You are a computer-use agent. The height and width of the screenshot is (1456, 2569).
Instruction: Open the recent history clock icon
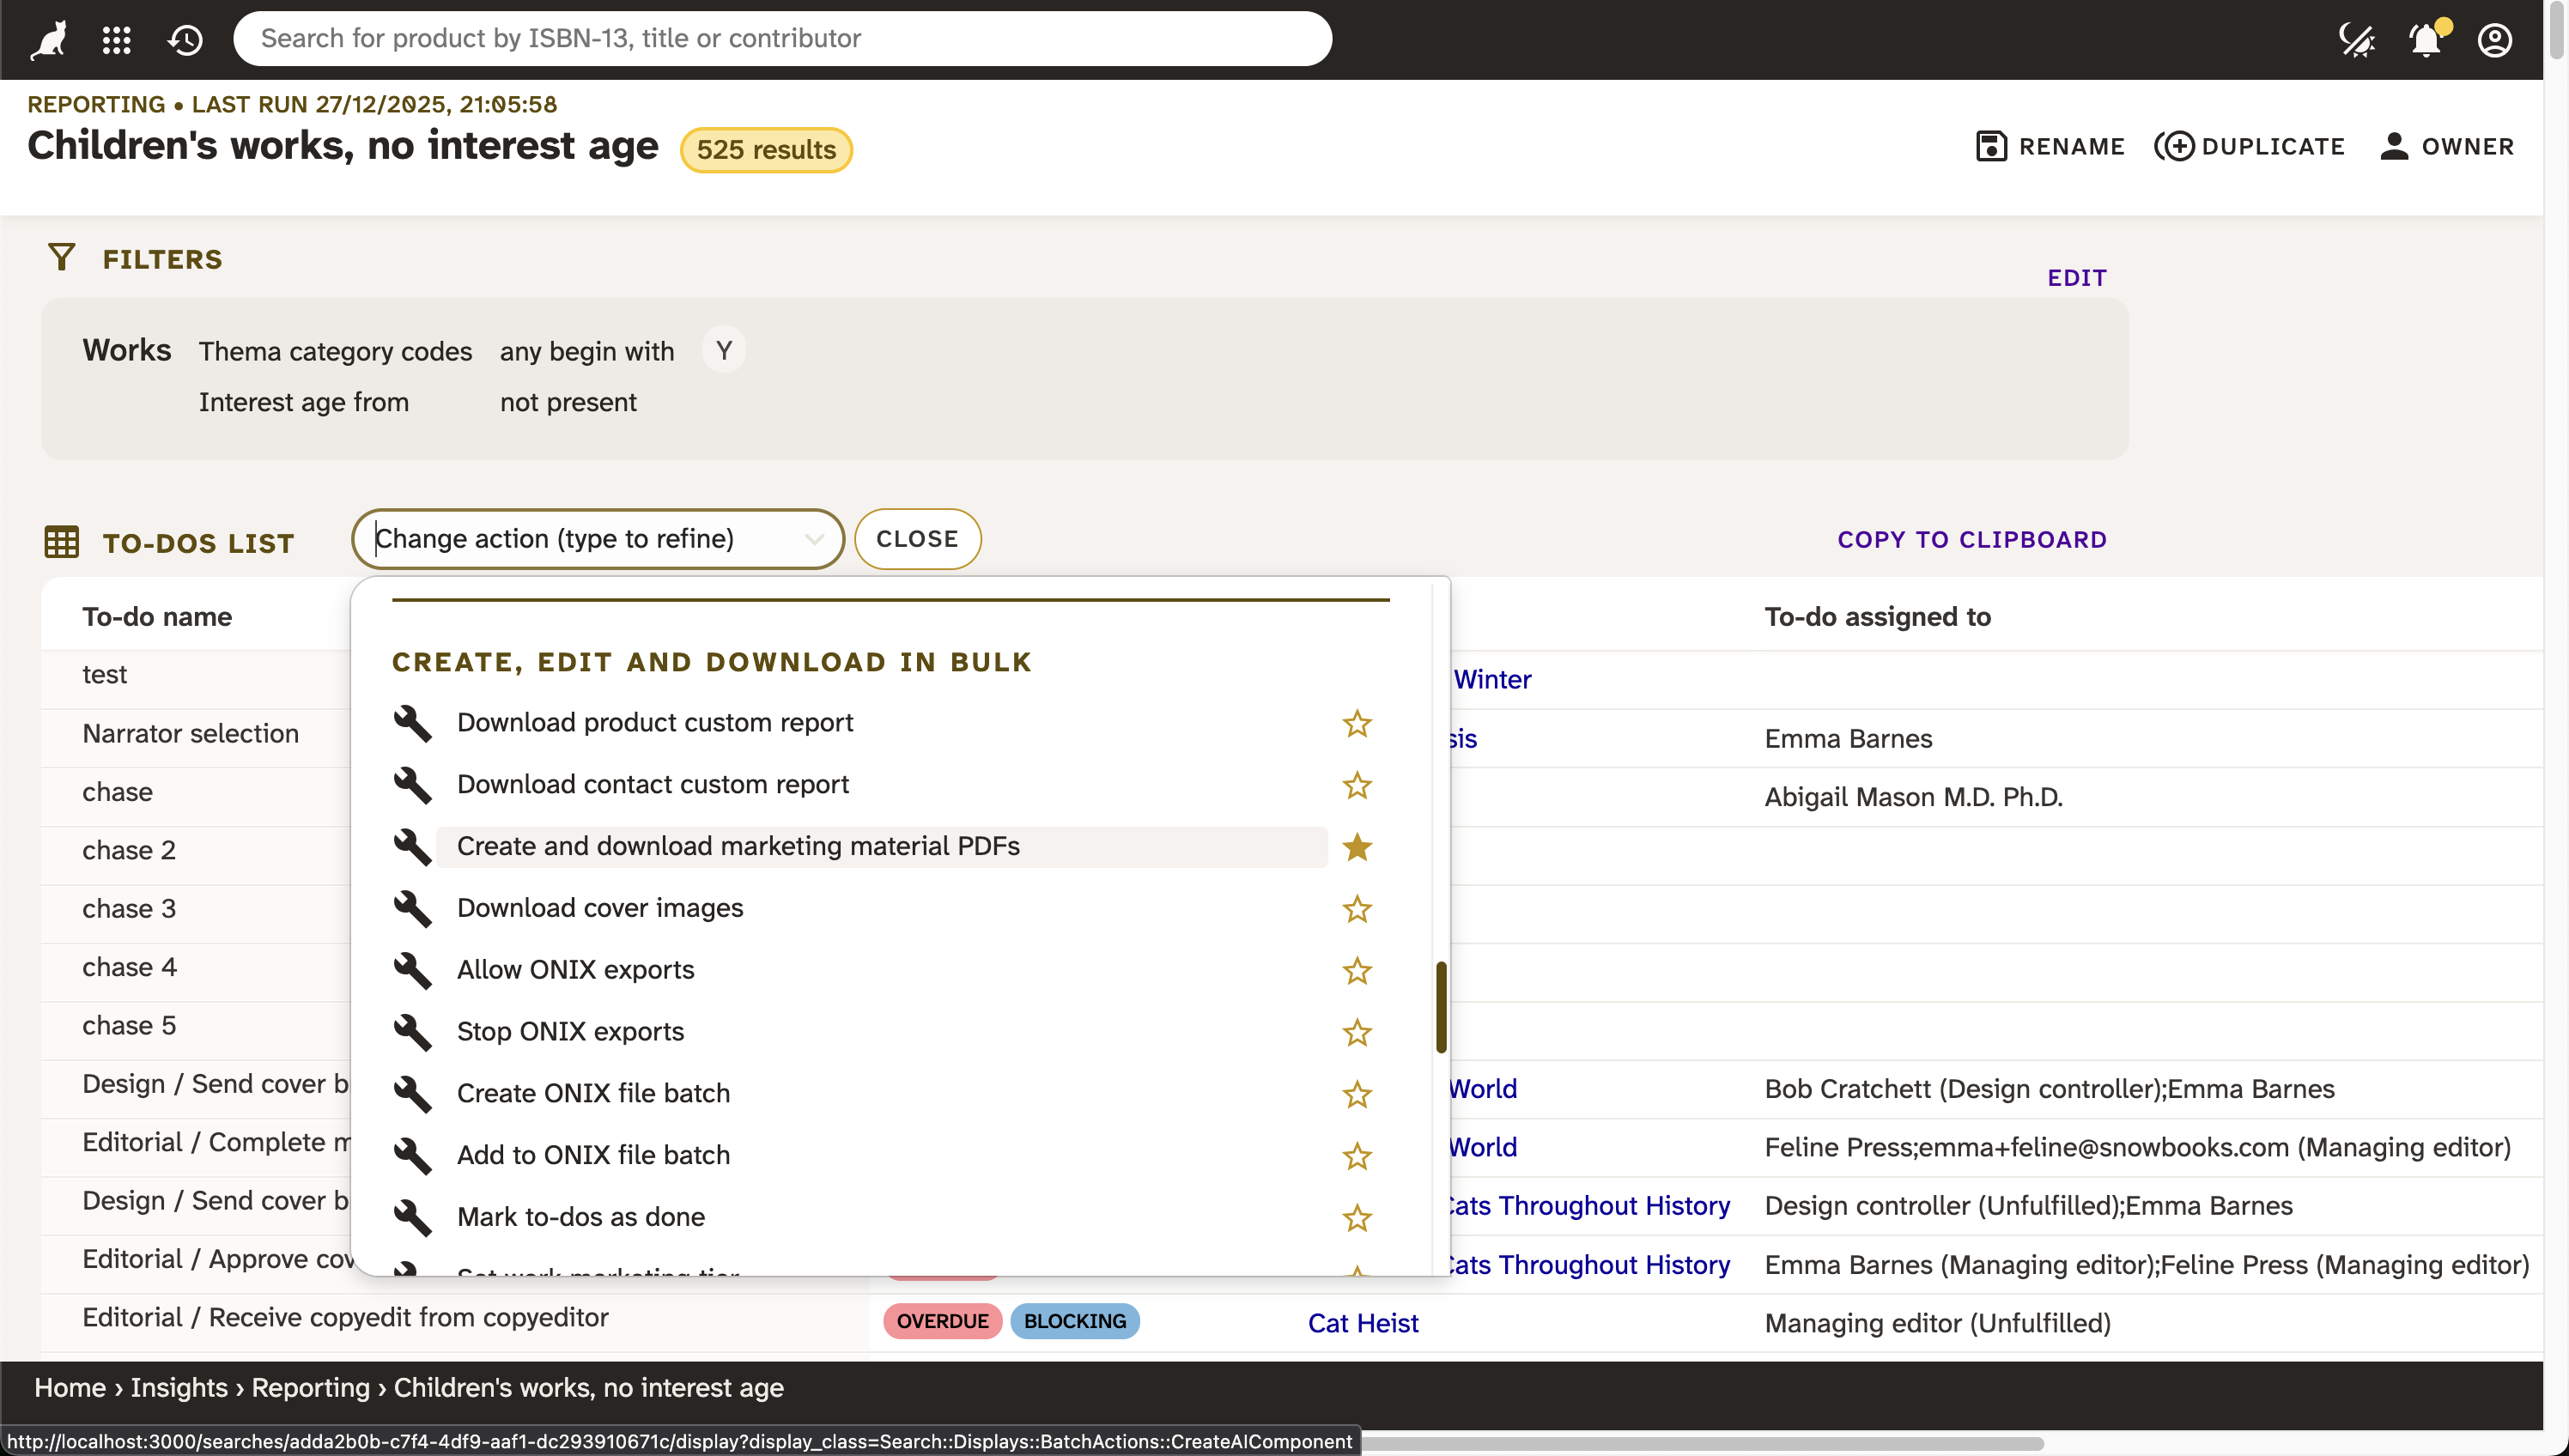(186, 40)
